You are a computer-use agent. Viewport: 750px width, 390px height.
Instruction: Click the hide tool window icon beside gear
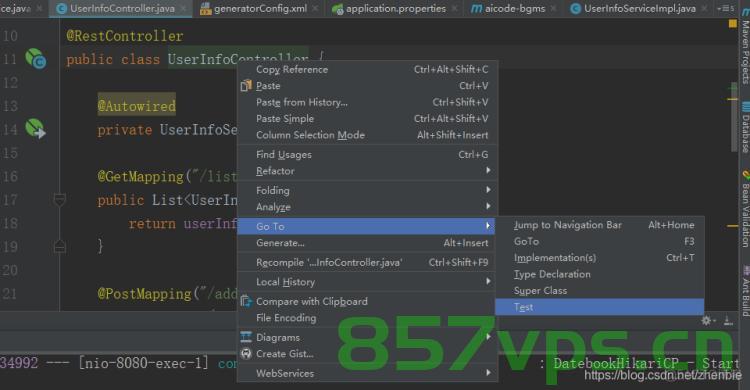pos(728,321)
